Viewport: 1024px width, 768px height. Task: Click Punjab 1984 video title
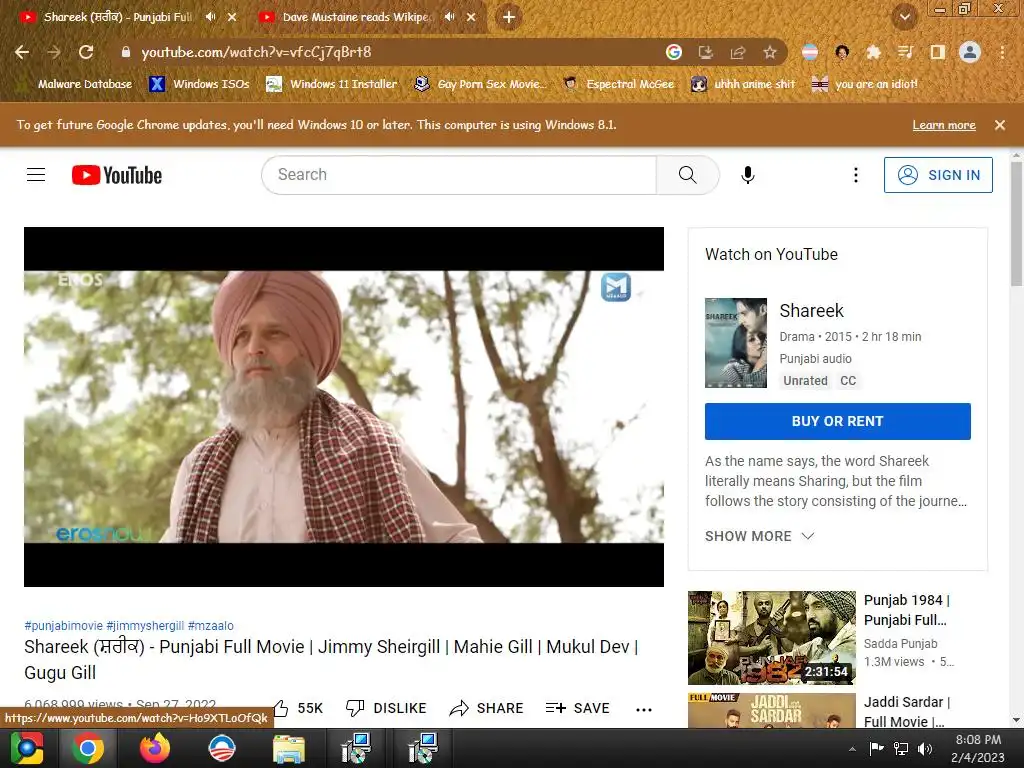906,610
